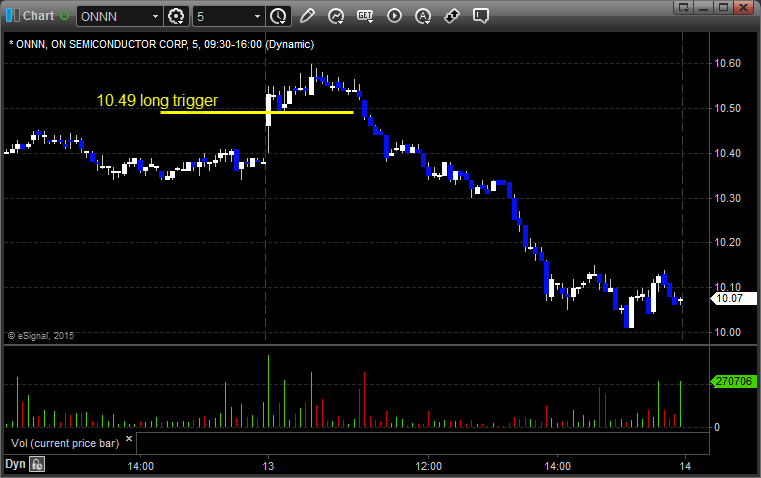Maximize the chart window

tap(723, 7)
